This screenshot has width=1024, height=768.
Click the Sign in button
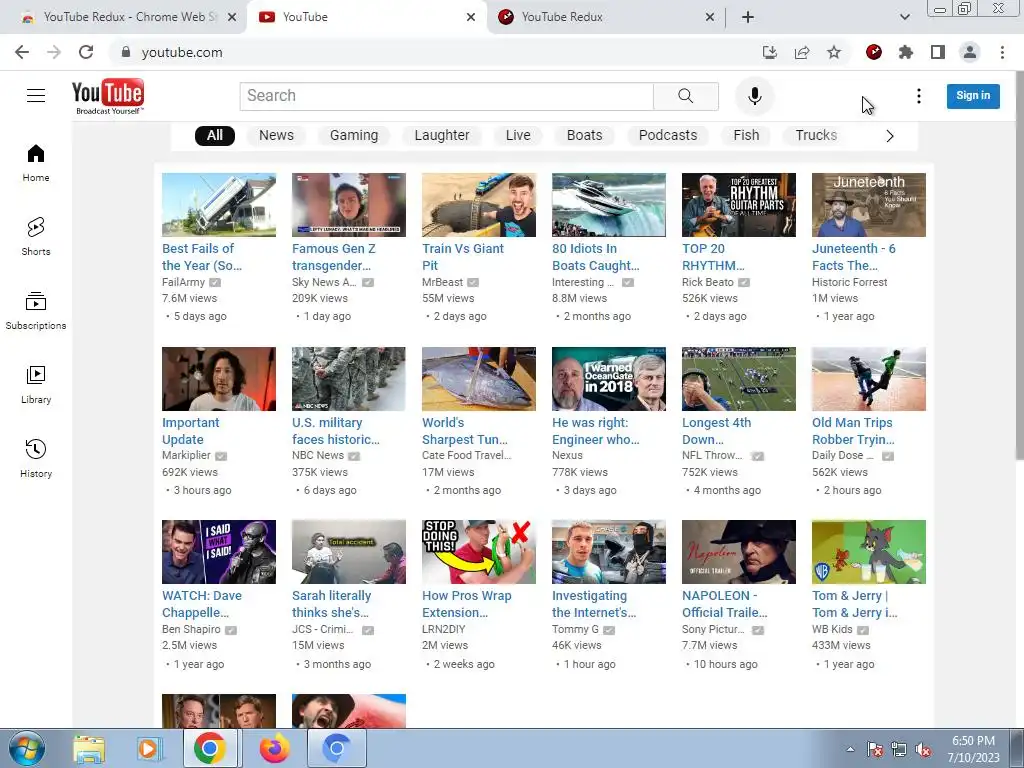973,95
